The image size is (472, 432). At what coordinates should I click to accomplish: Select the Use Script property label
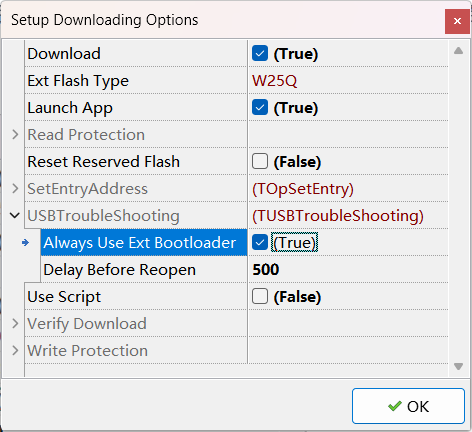(64, 297)
